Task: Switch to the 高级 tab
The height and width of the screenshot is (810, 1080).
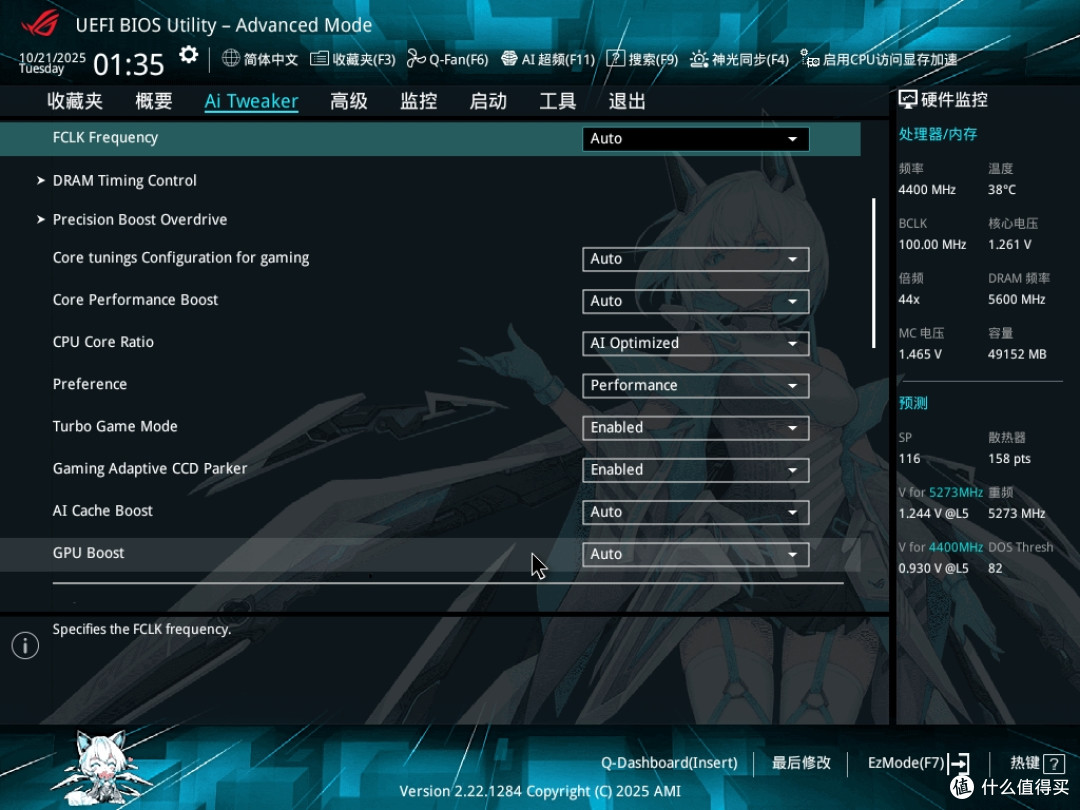Action: click(349, 101)
